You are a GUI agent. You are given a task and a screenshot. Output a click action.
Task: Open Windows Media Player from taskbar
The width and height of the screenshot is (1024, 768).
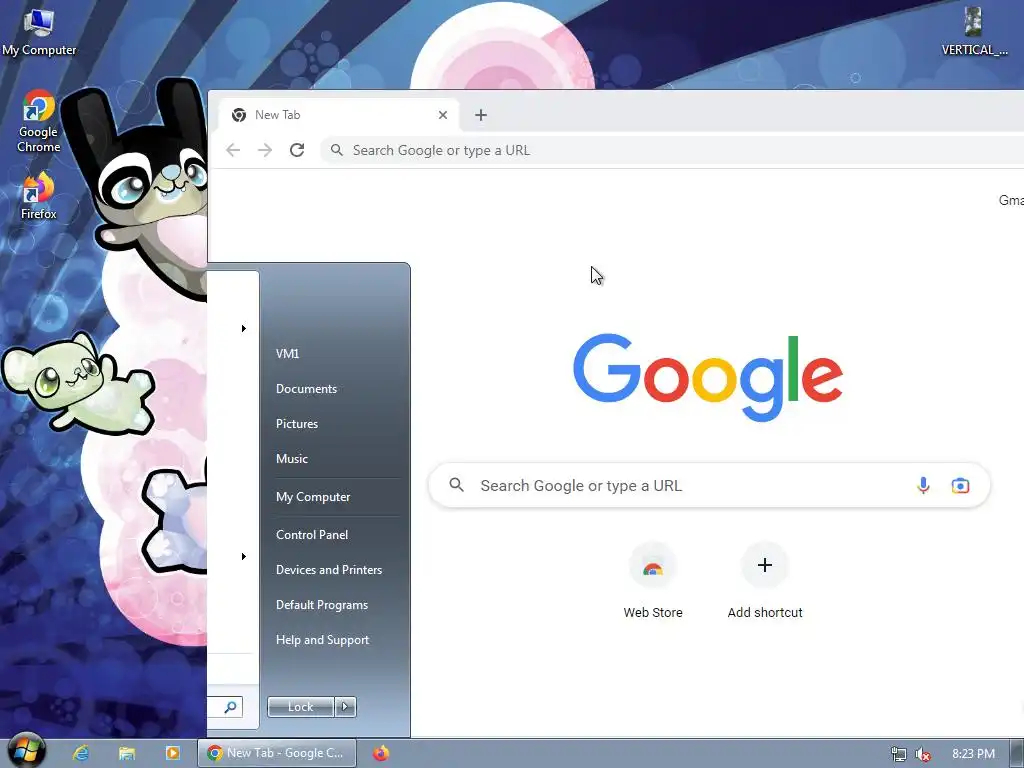[x=173, y=753]
